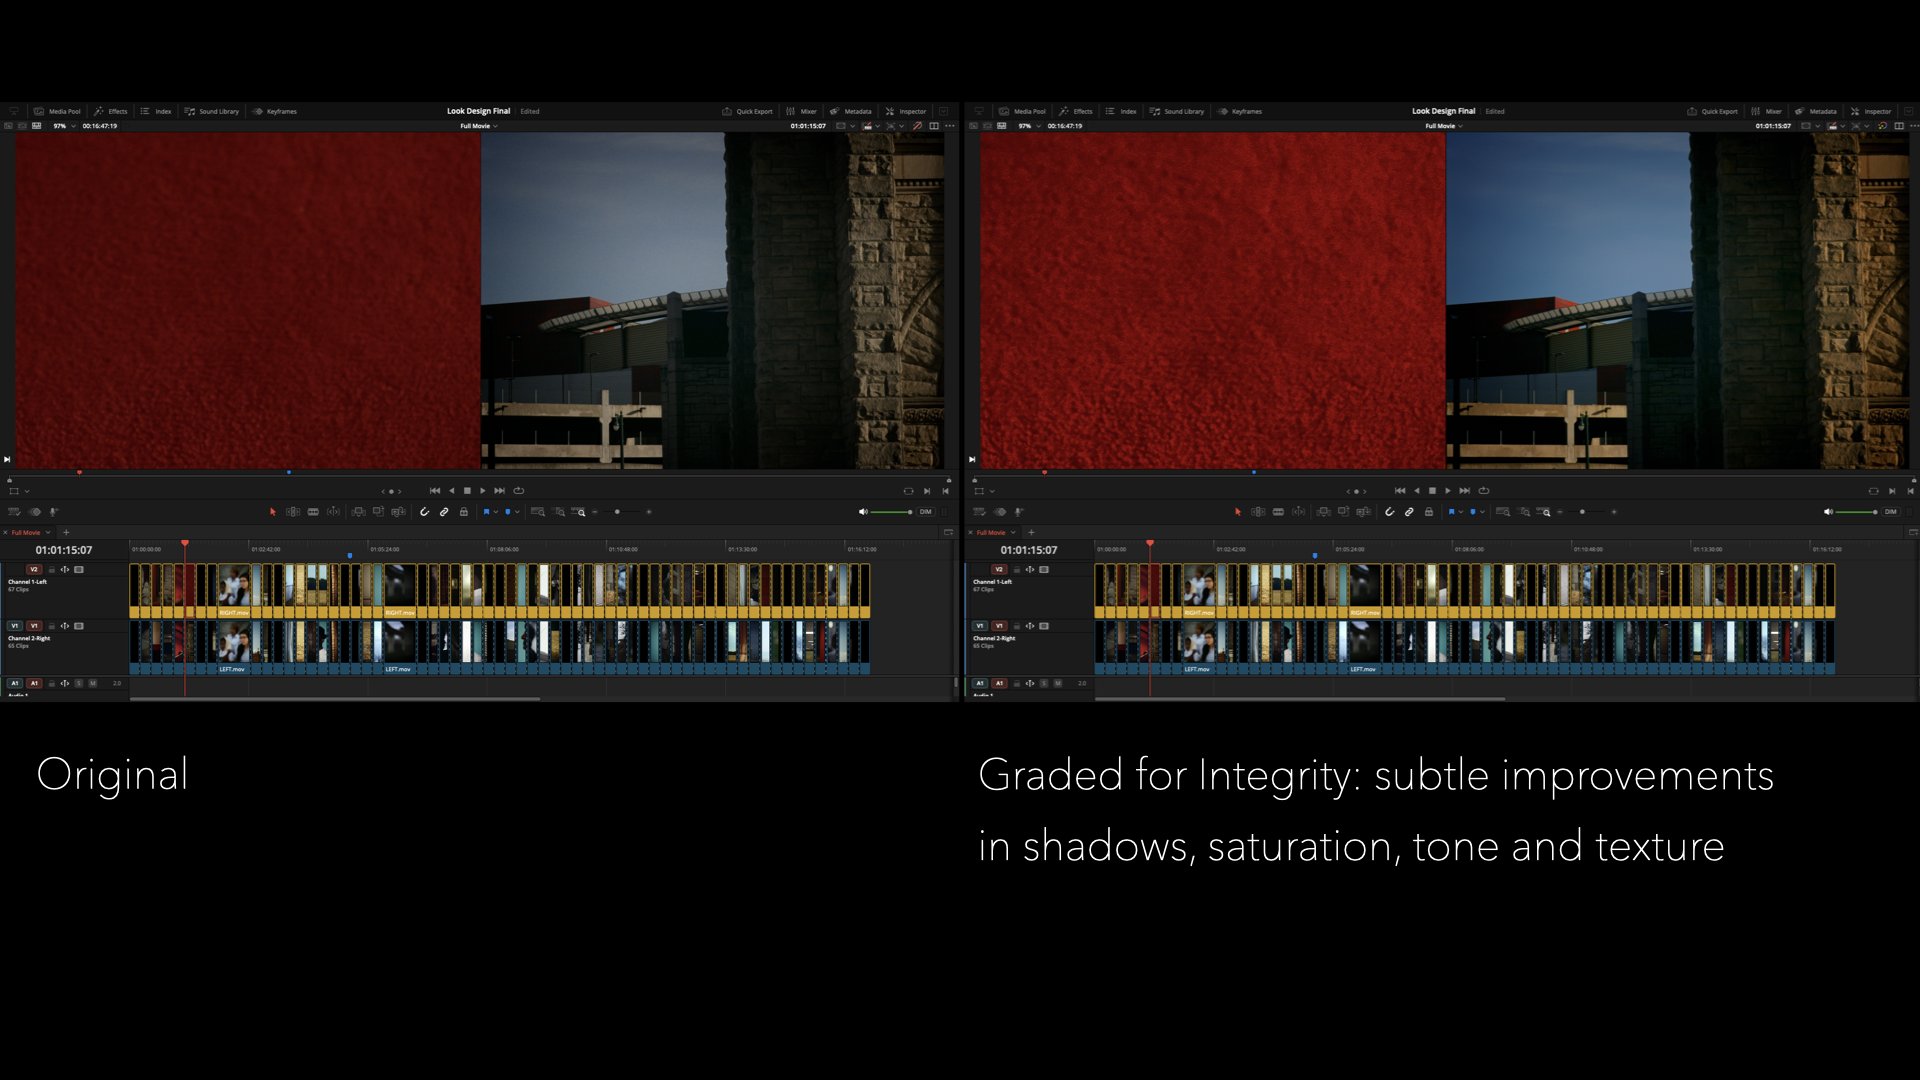The width and height of the screenshot is (1920, 1080).
Task: Open Effects panel in the Original window
Action: tap(112, 111)
